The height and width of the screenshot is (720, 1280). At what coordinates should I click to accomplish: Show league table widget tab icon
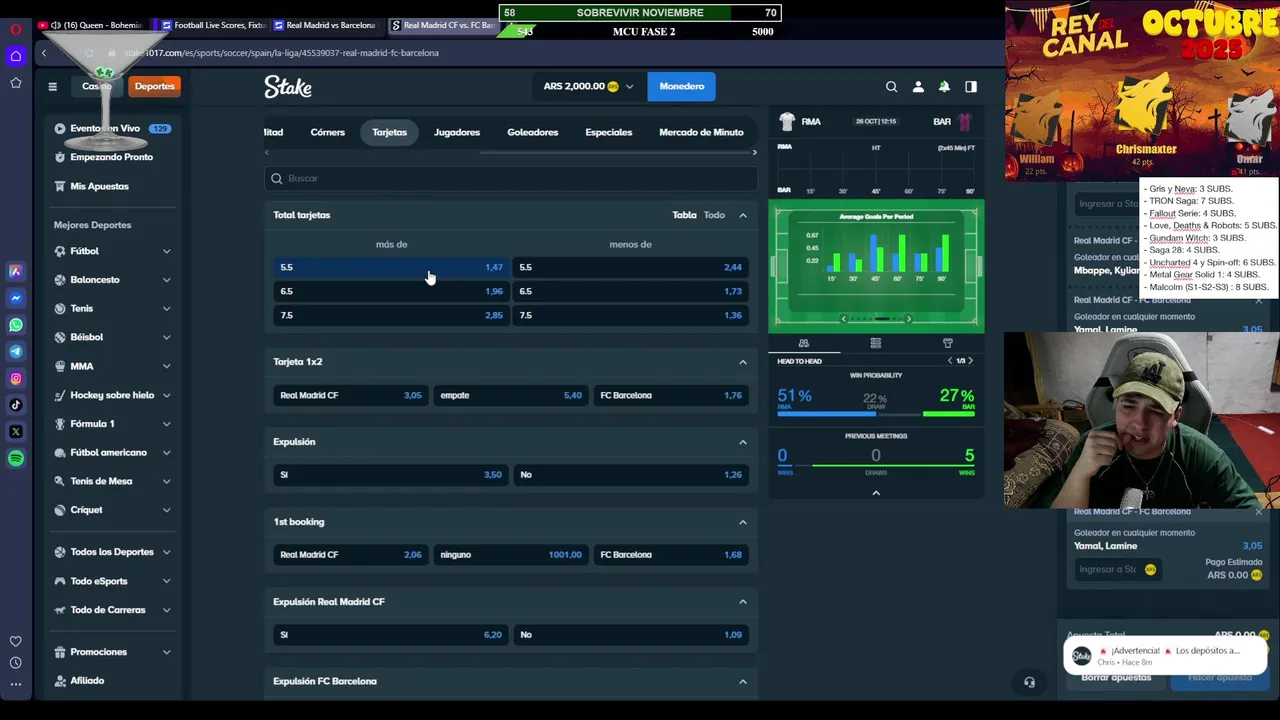pos(875,343)
